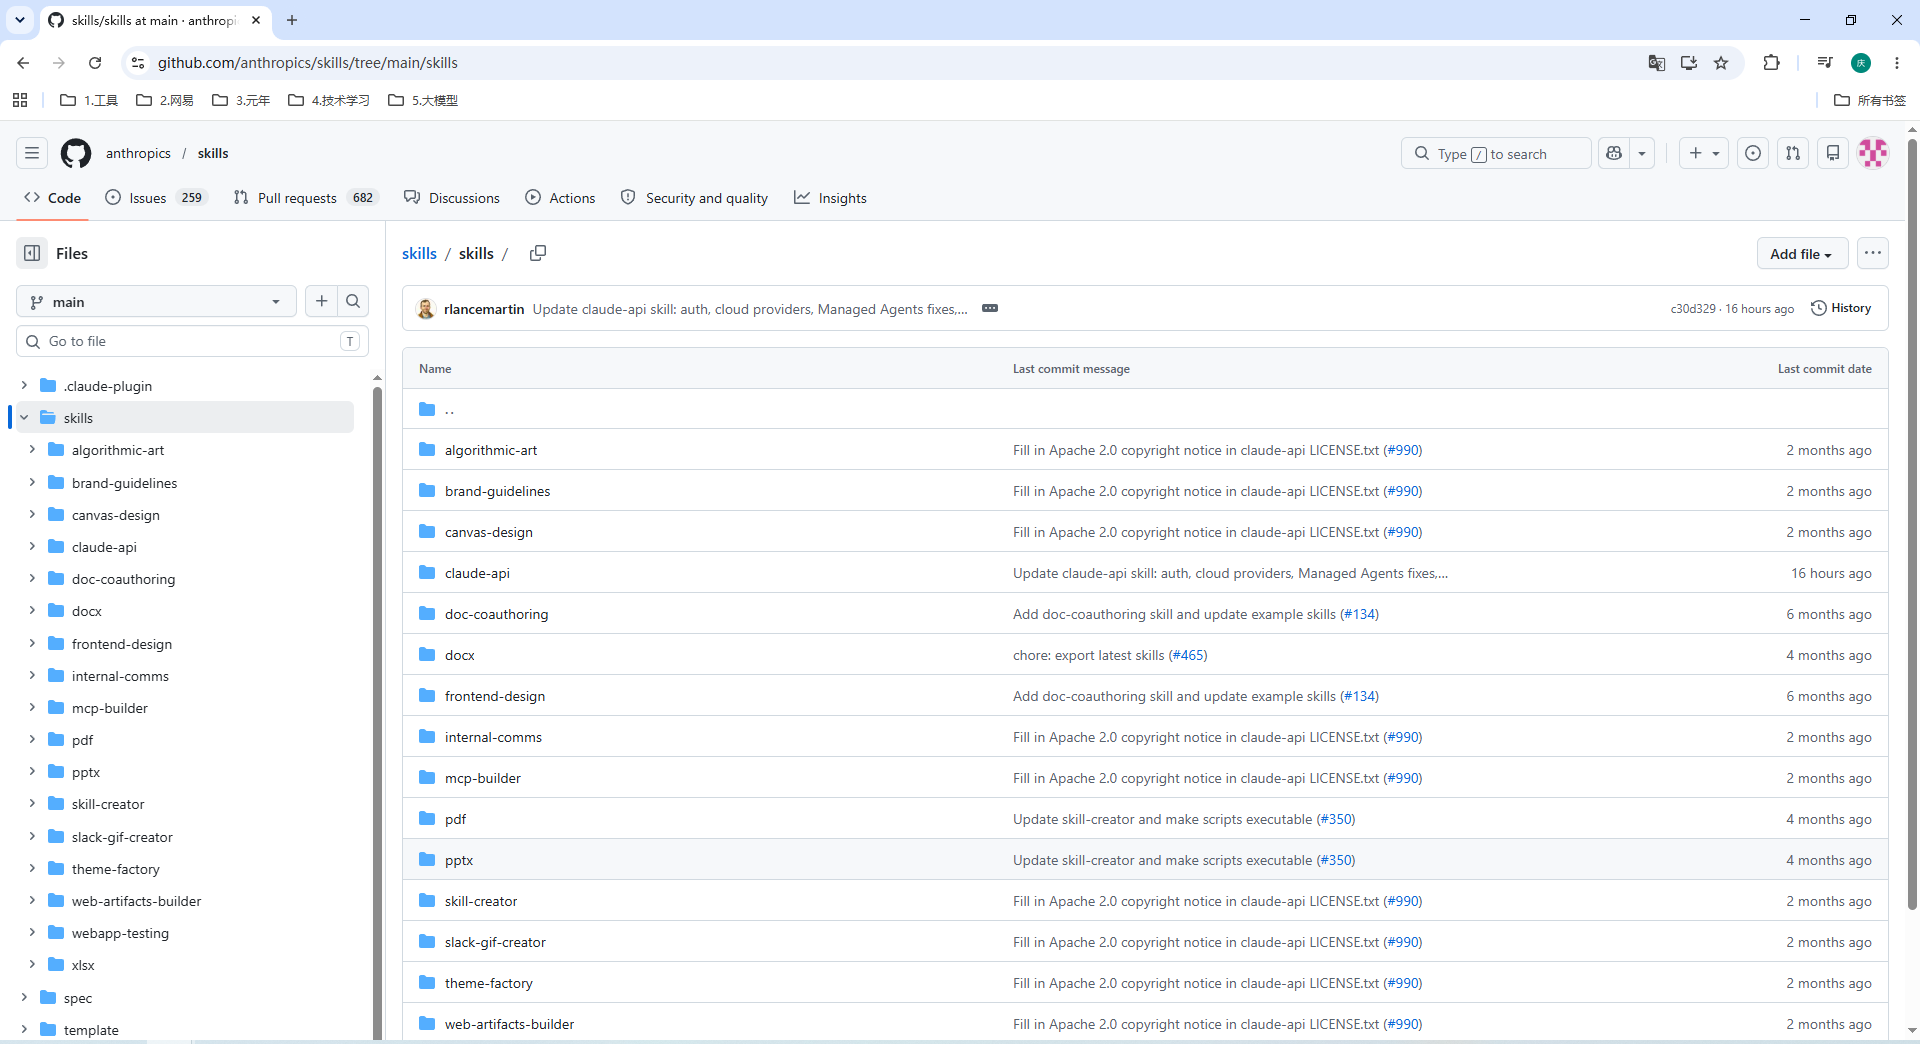This screenshot has width=1920, height=1044.
Task: Reload the current page
Action: (95, 63)
